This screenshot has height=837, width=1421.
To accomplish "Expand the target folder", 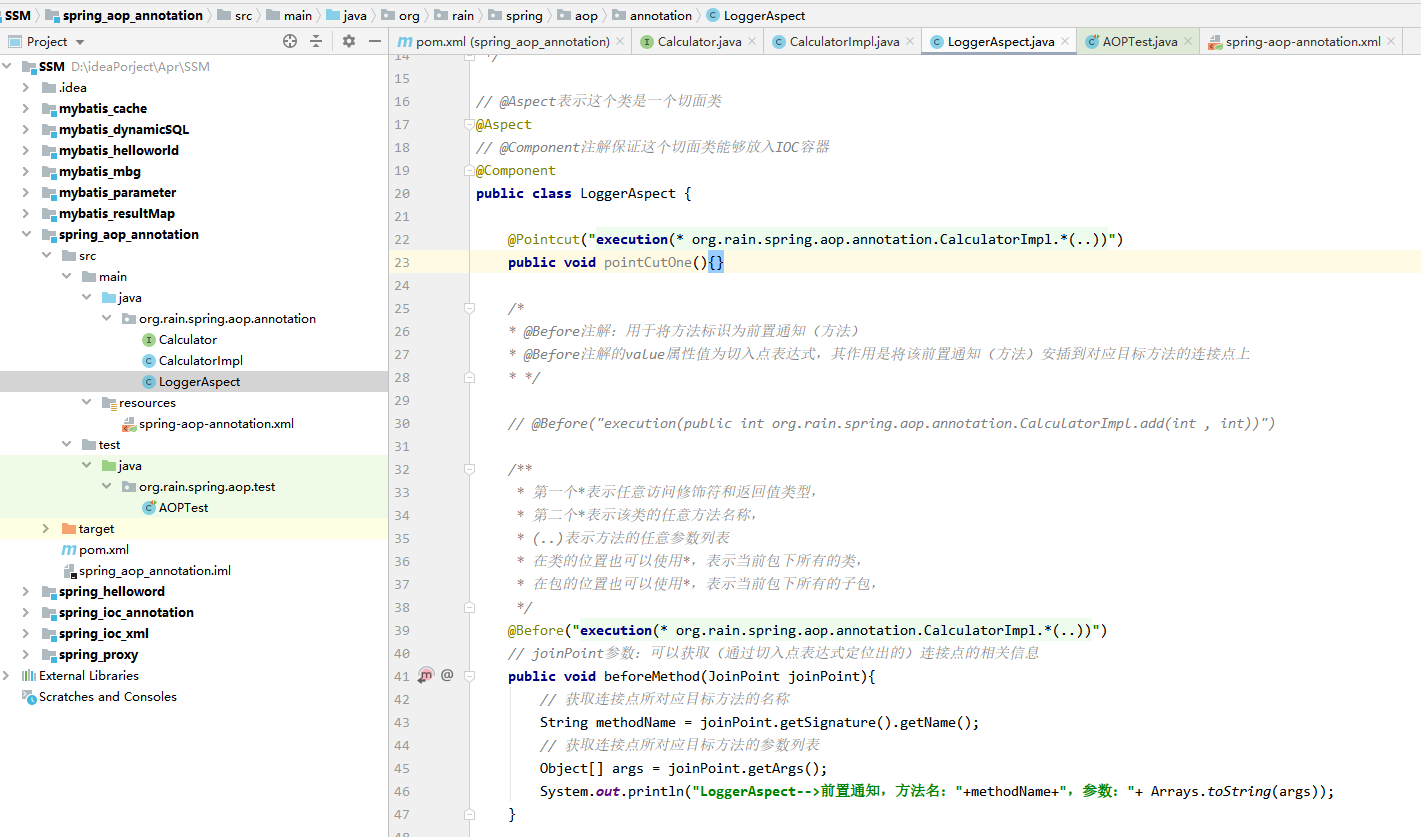I will coord(47,529).
